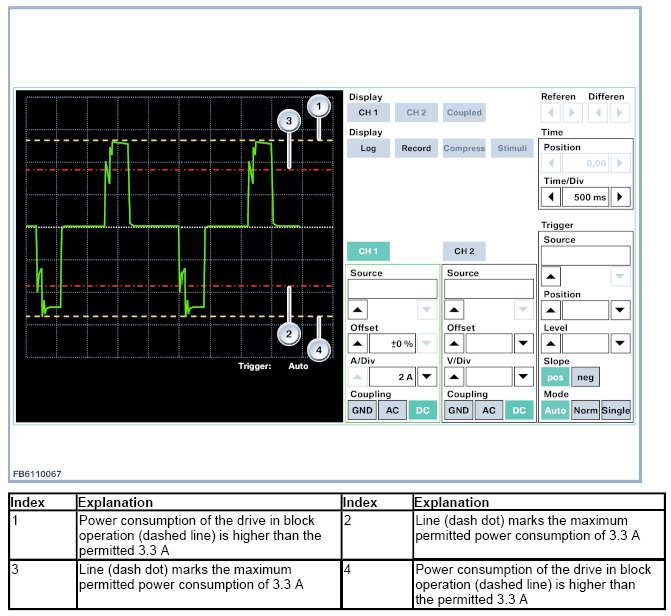The height and width of the screenshot is (616, 671).
Task: Switch trigger Mode to Single
Action: (x=616, y=411)
